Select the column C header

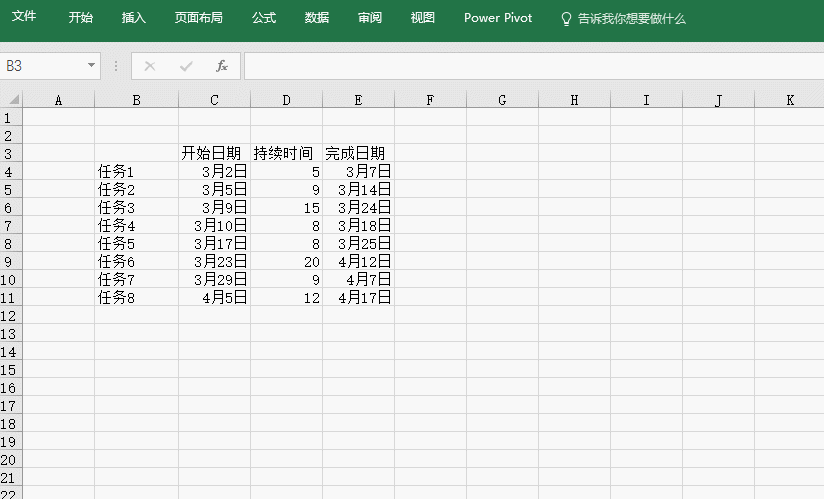(x=214, y=100)
